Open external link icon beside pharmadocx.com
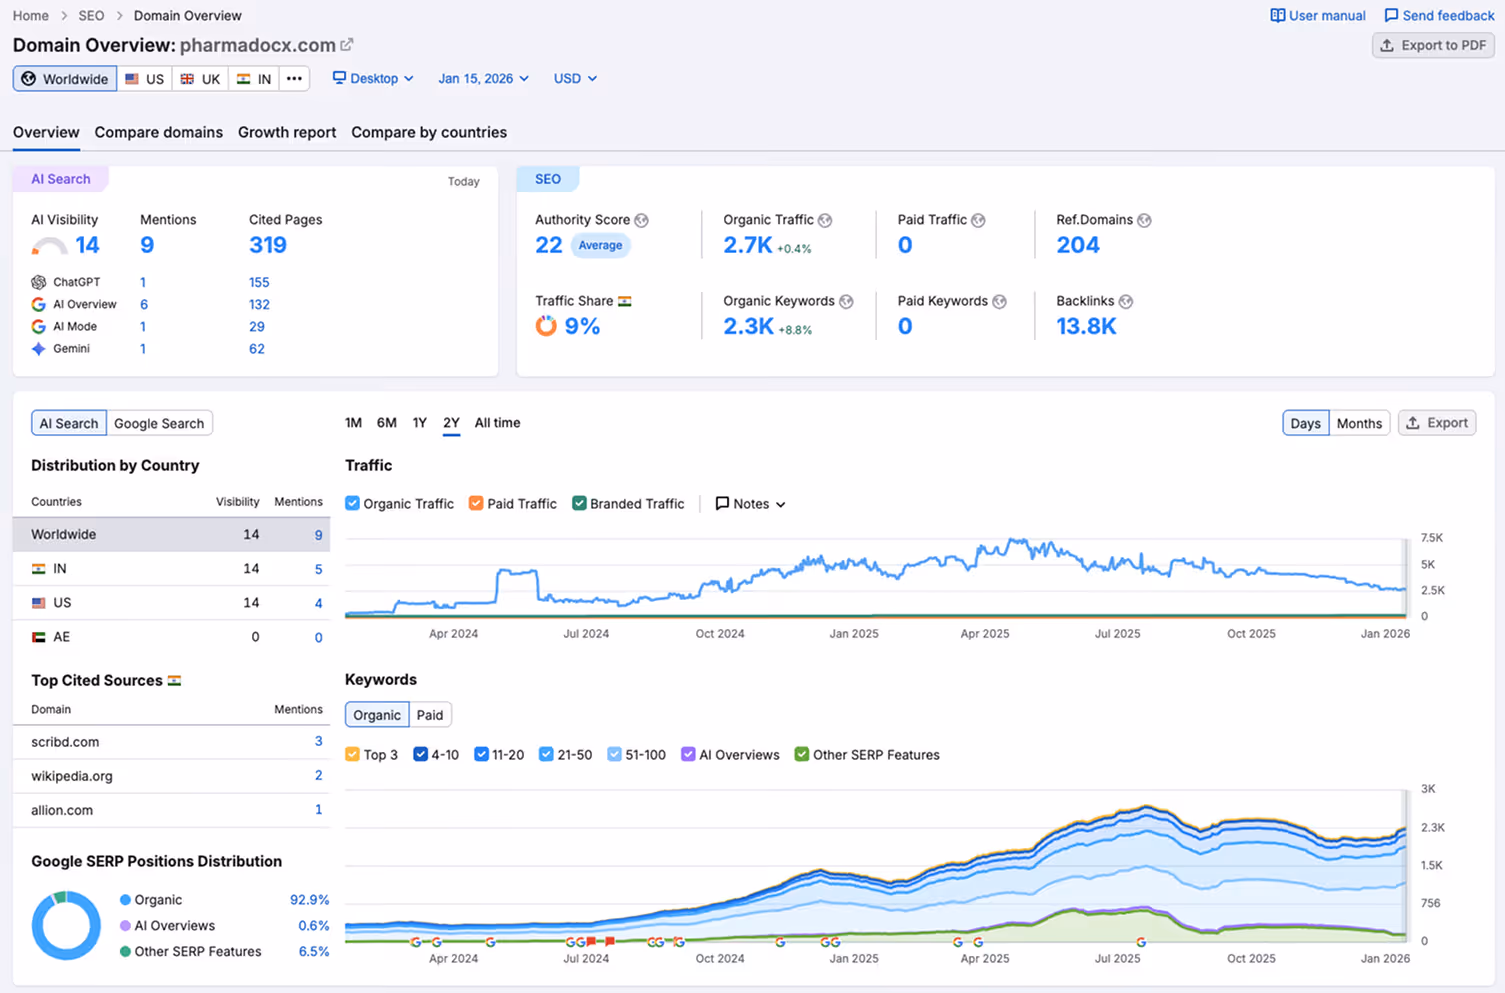 pos(347,45)
